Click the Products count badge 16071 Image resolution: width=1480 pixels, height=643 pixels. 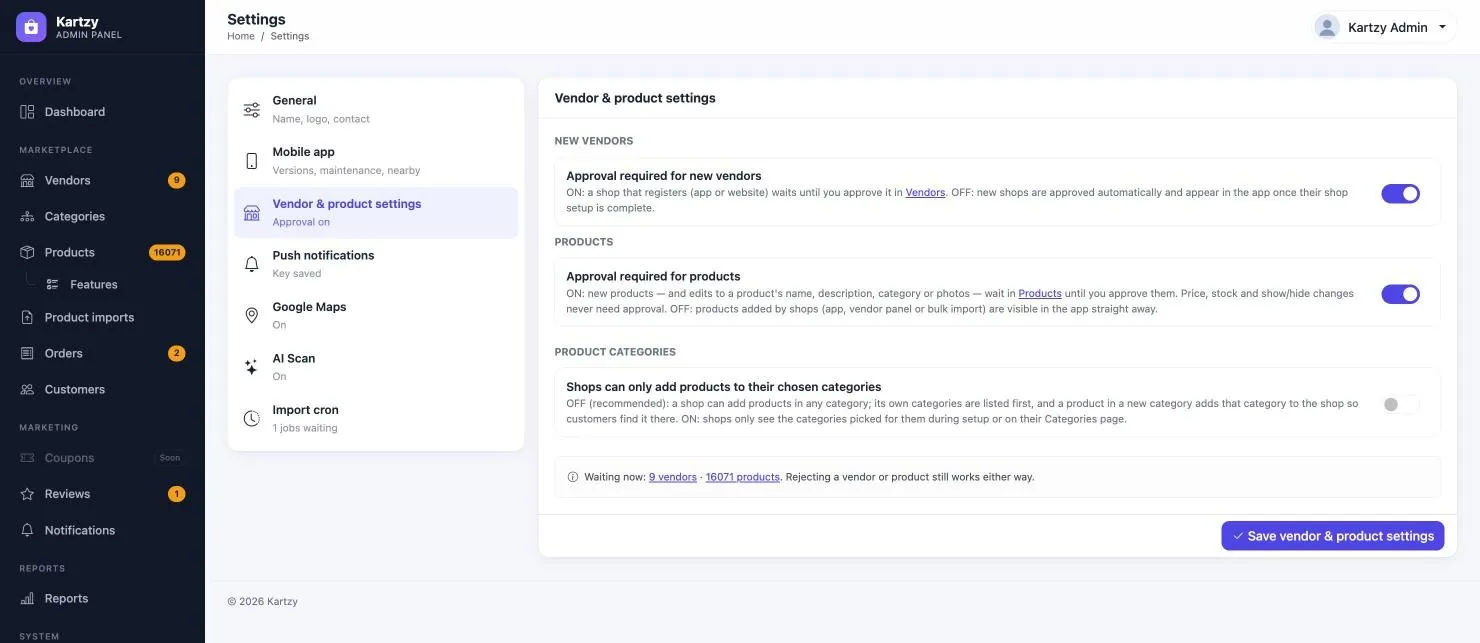pyautogui.click(x=167, y=253)
